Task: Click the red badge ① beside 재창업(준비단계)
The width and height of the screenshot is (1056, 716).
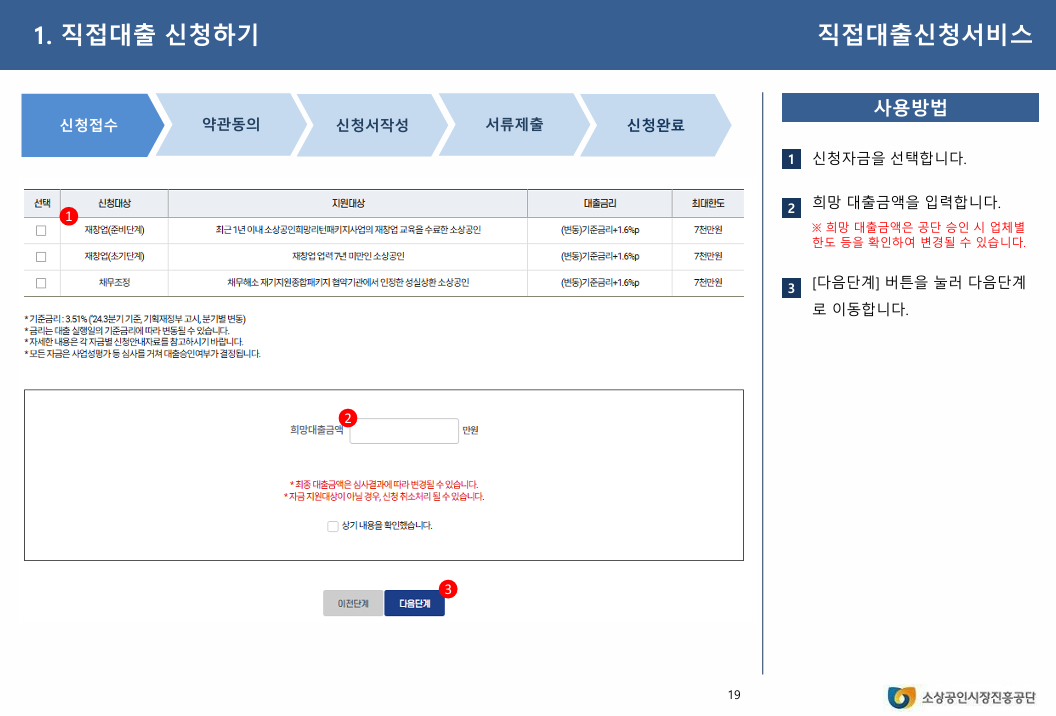Action: [69, 216]
